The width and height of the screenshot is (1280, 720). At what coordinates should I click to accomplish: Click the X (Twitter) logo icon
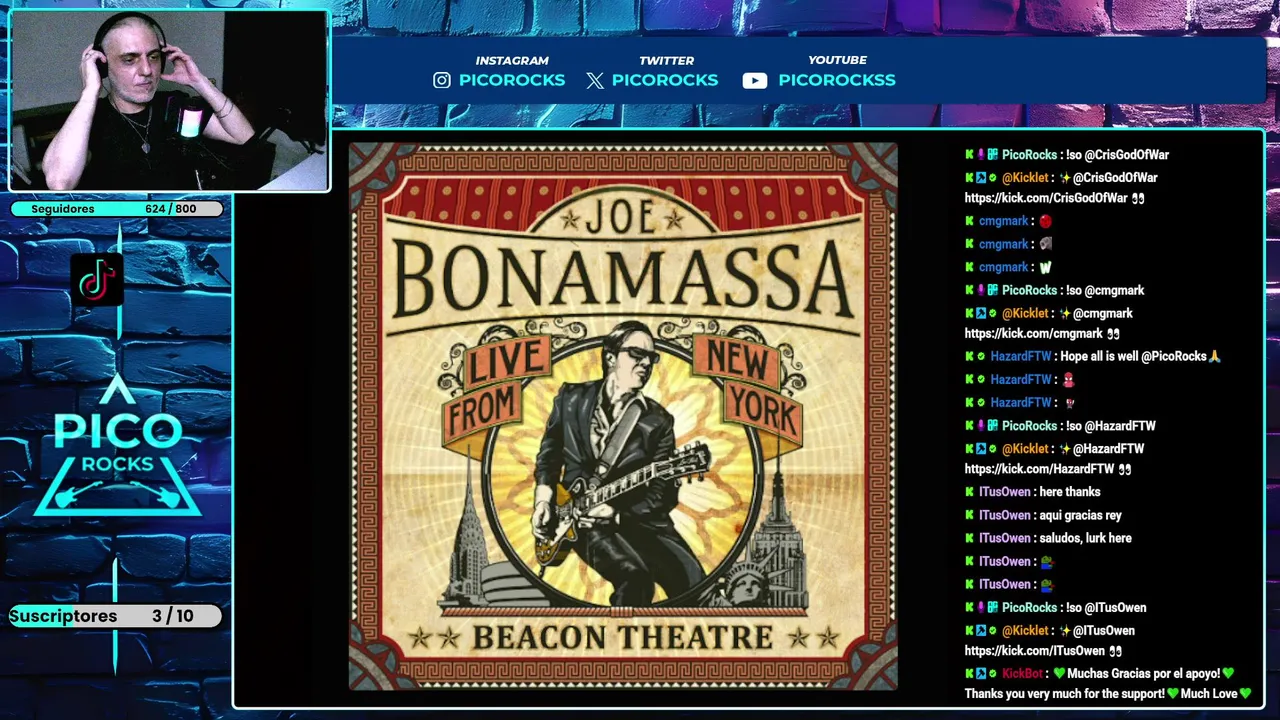[x=595, y=80]
